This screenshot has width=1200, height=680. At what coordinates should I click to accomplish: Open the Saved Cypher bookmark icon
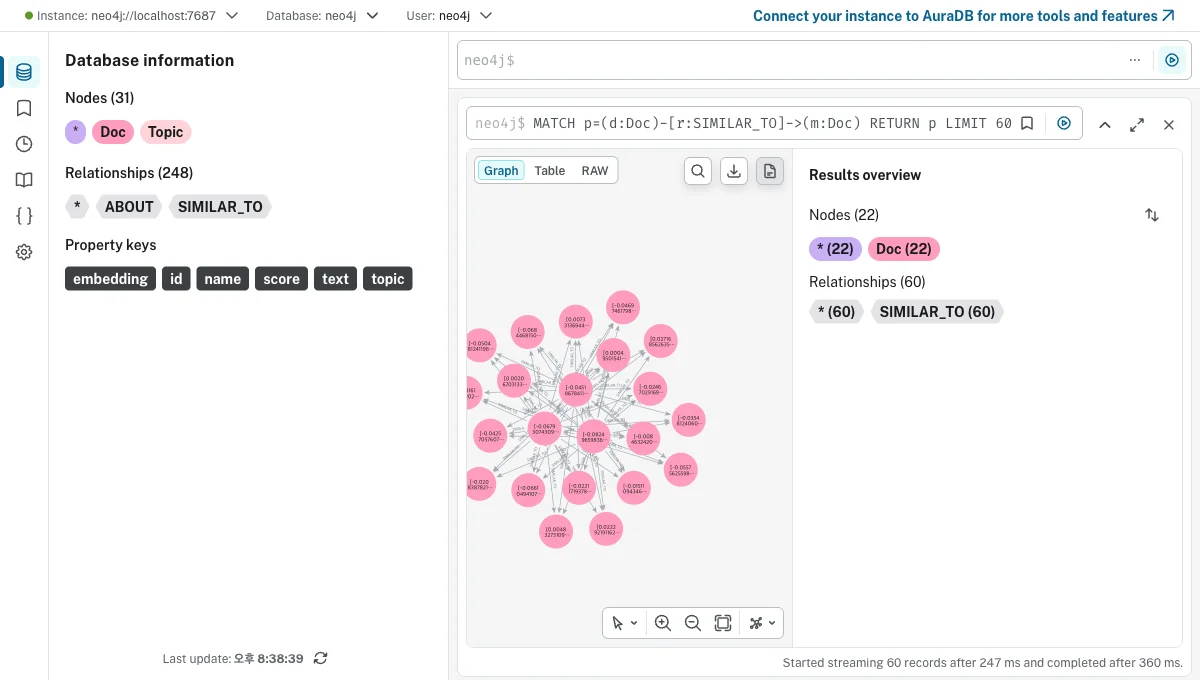tap(24, 108)
